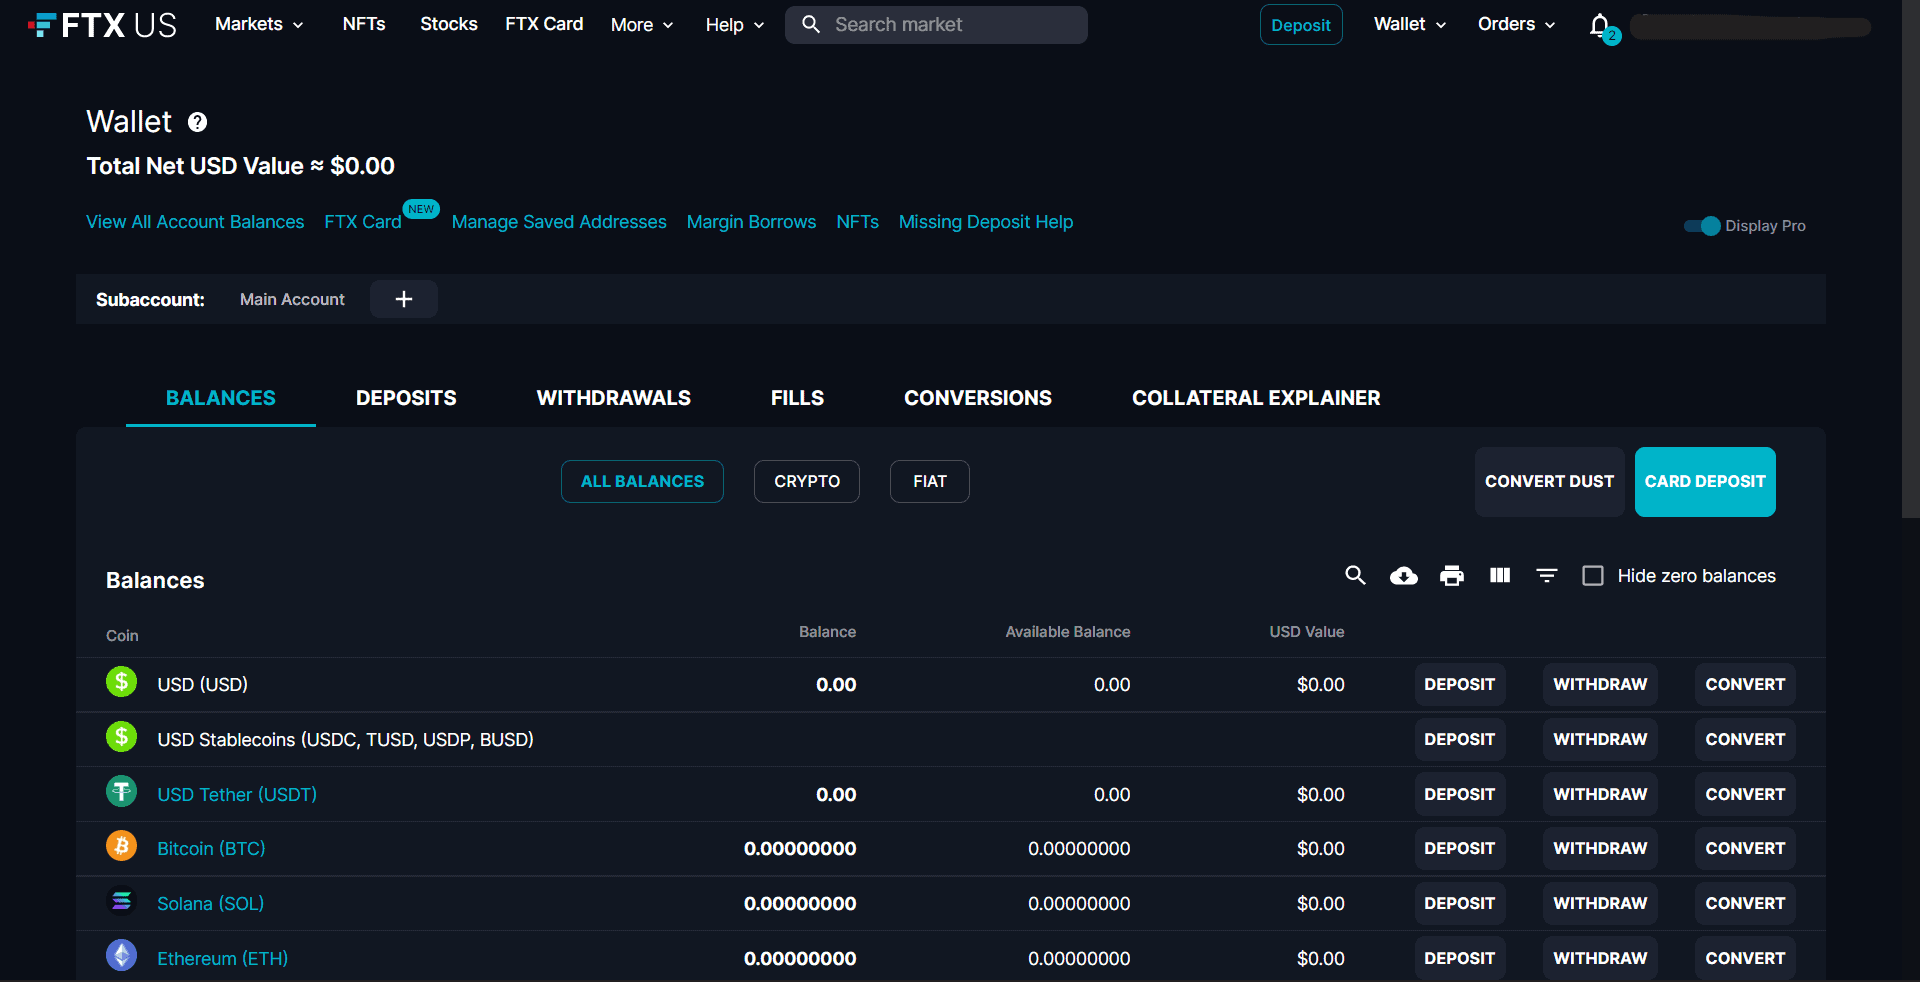
Task: Select the All Balances filter
Action: [642, 481]
